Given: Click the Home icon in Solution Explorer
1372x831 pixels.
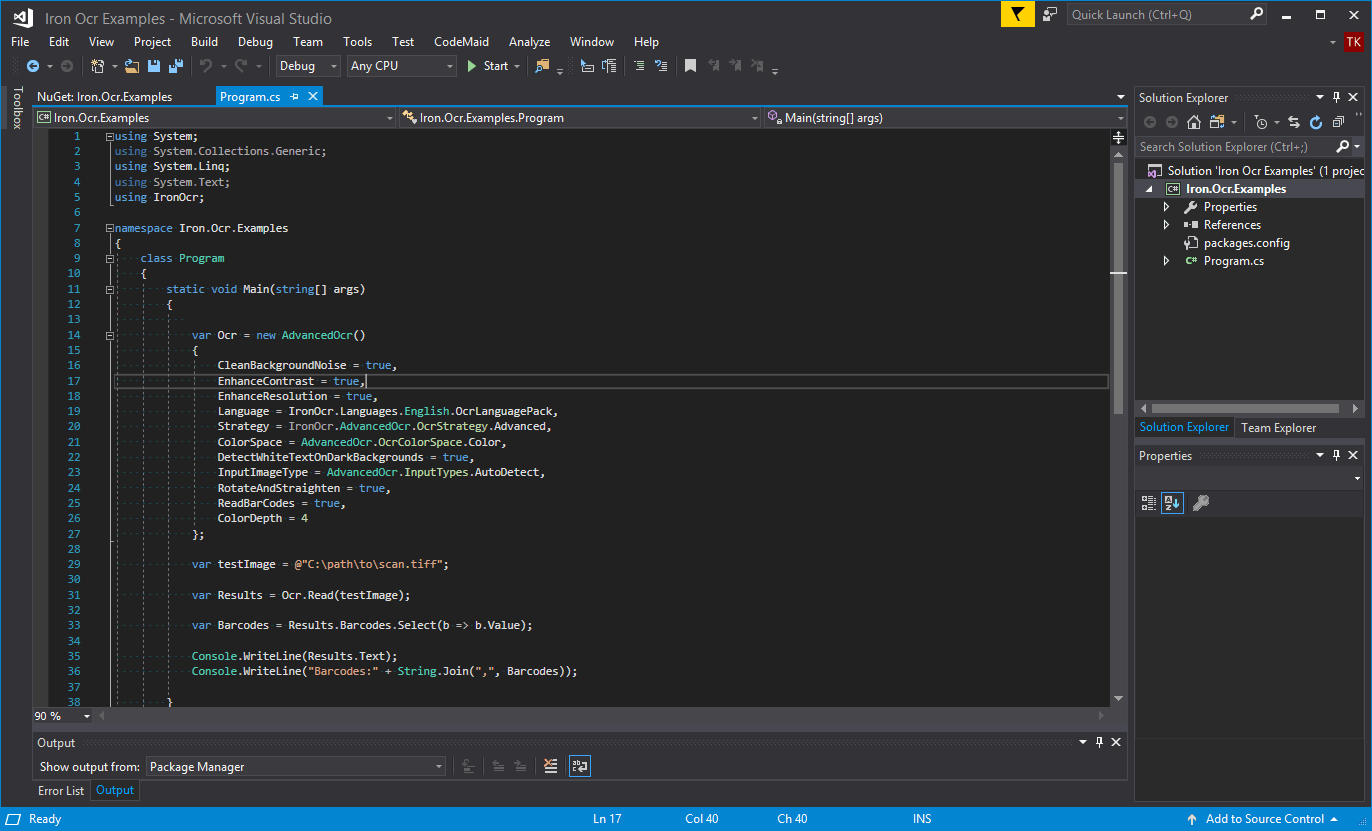Looking at the screenshot, I should click(1194, 122).
